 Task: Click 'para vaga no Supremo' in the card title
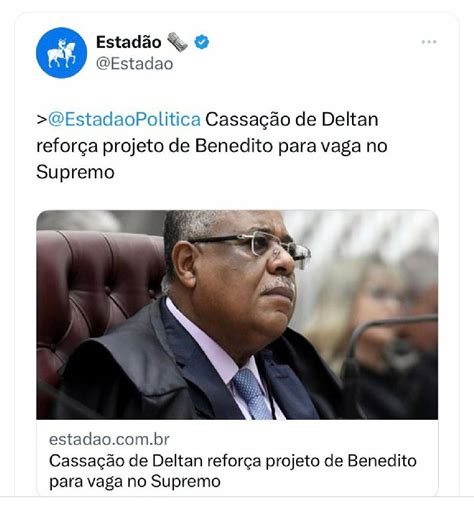coord(135,481)
